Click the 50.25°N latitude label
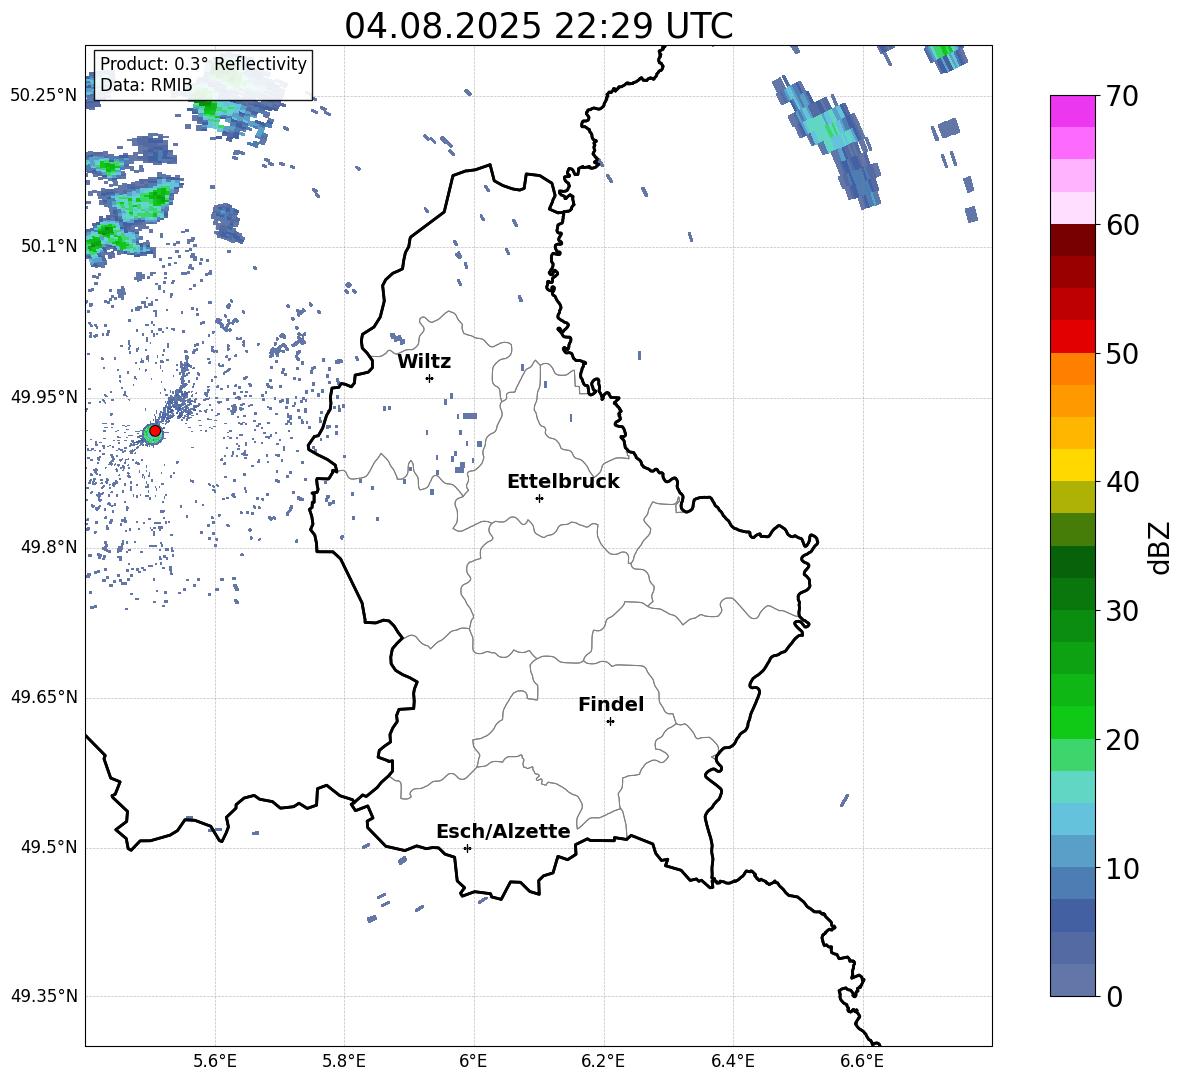 [x=44, y=96]
